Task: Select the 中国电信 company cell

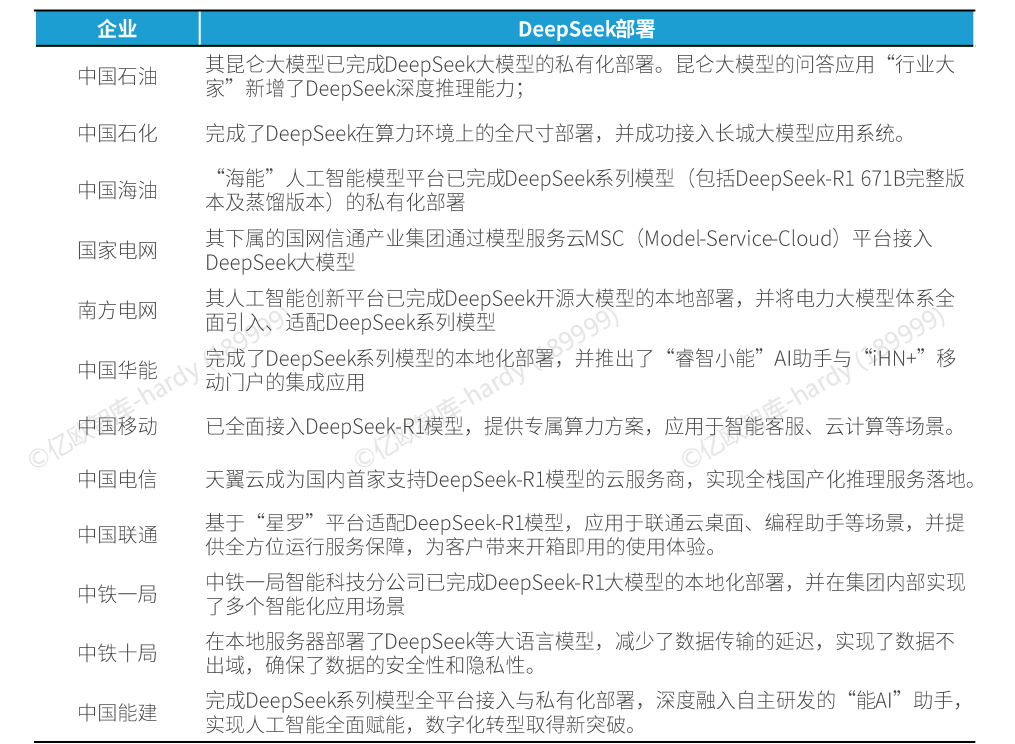Action: point(117,480)
